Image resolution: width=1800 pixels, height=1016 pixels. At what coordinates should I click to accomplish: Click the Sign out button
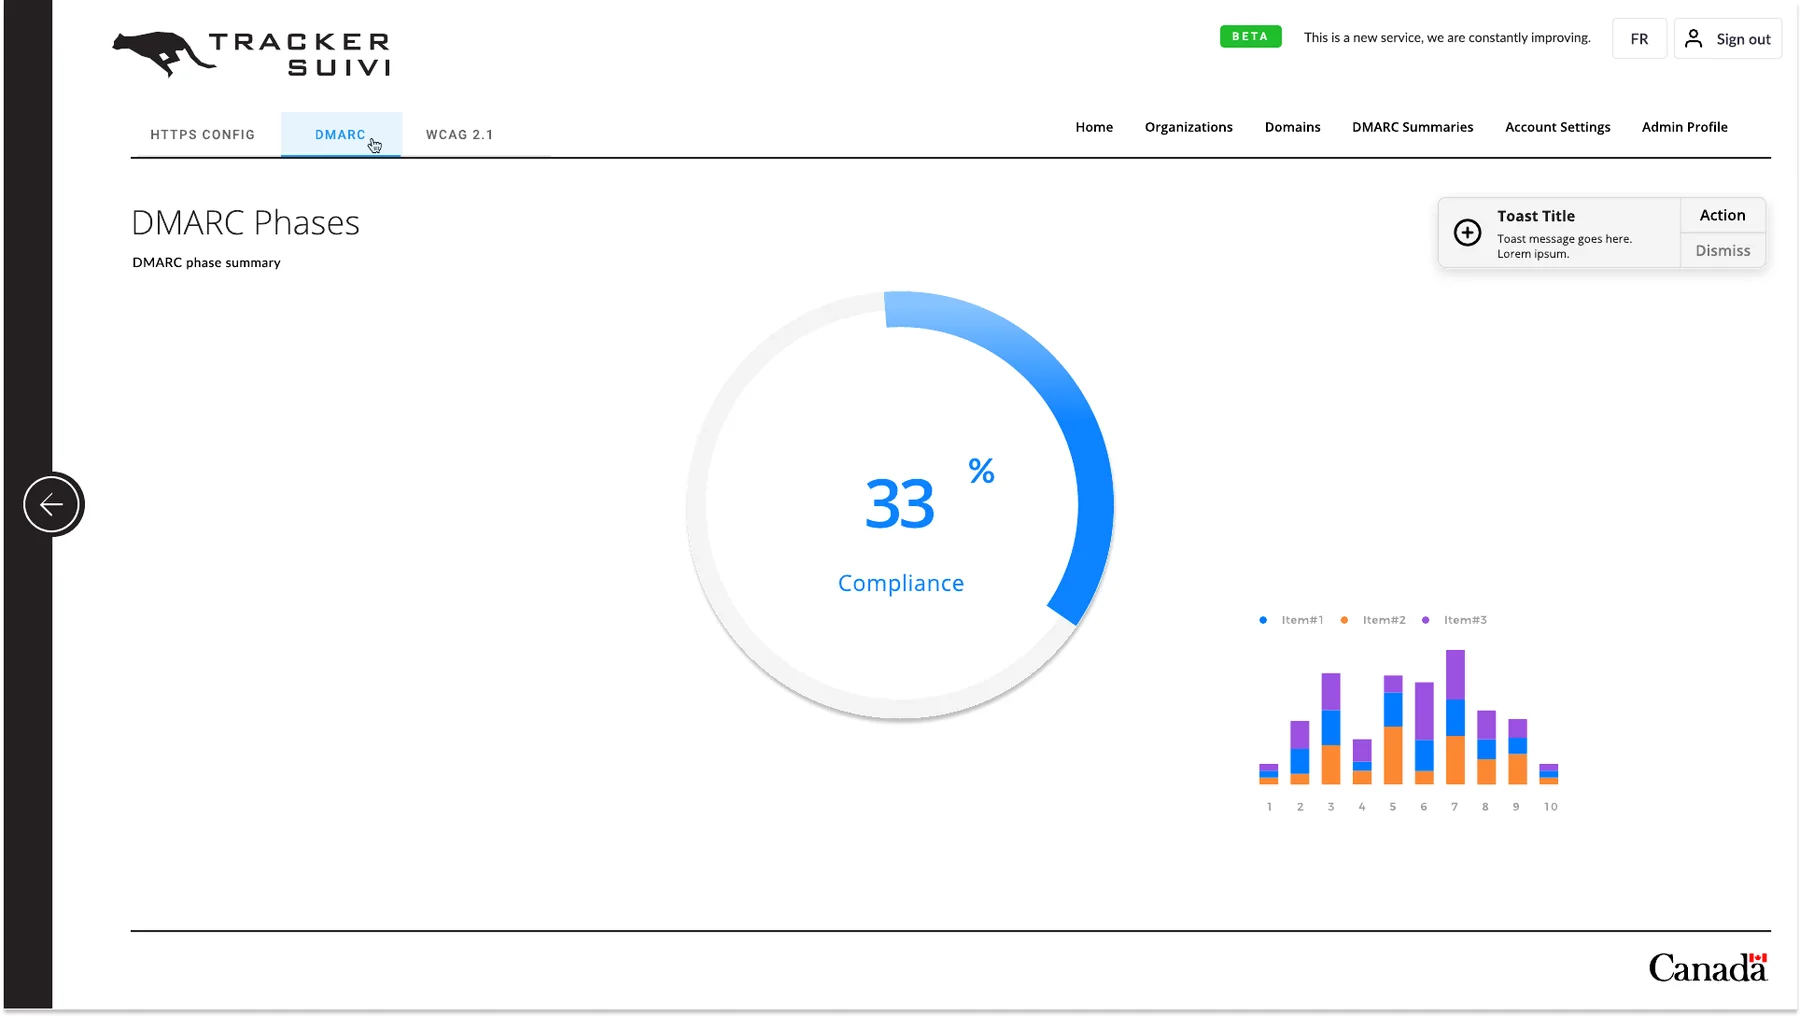1728,39
